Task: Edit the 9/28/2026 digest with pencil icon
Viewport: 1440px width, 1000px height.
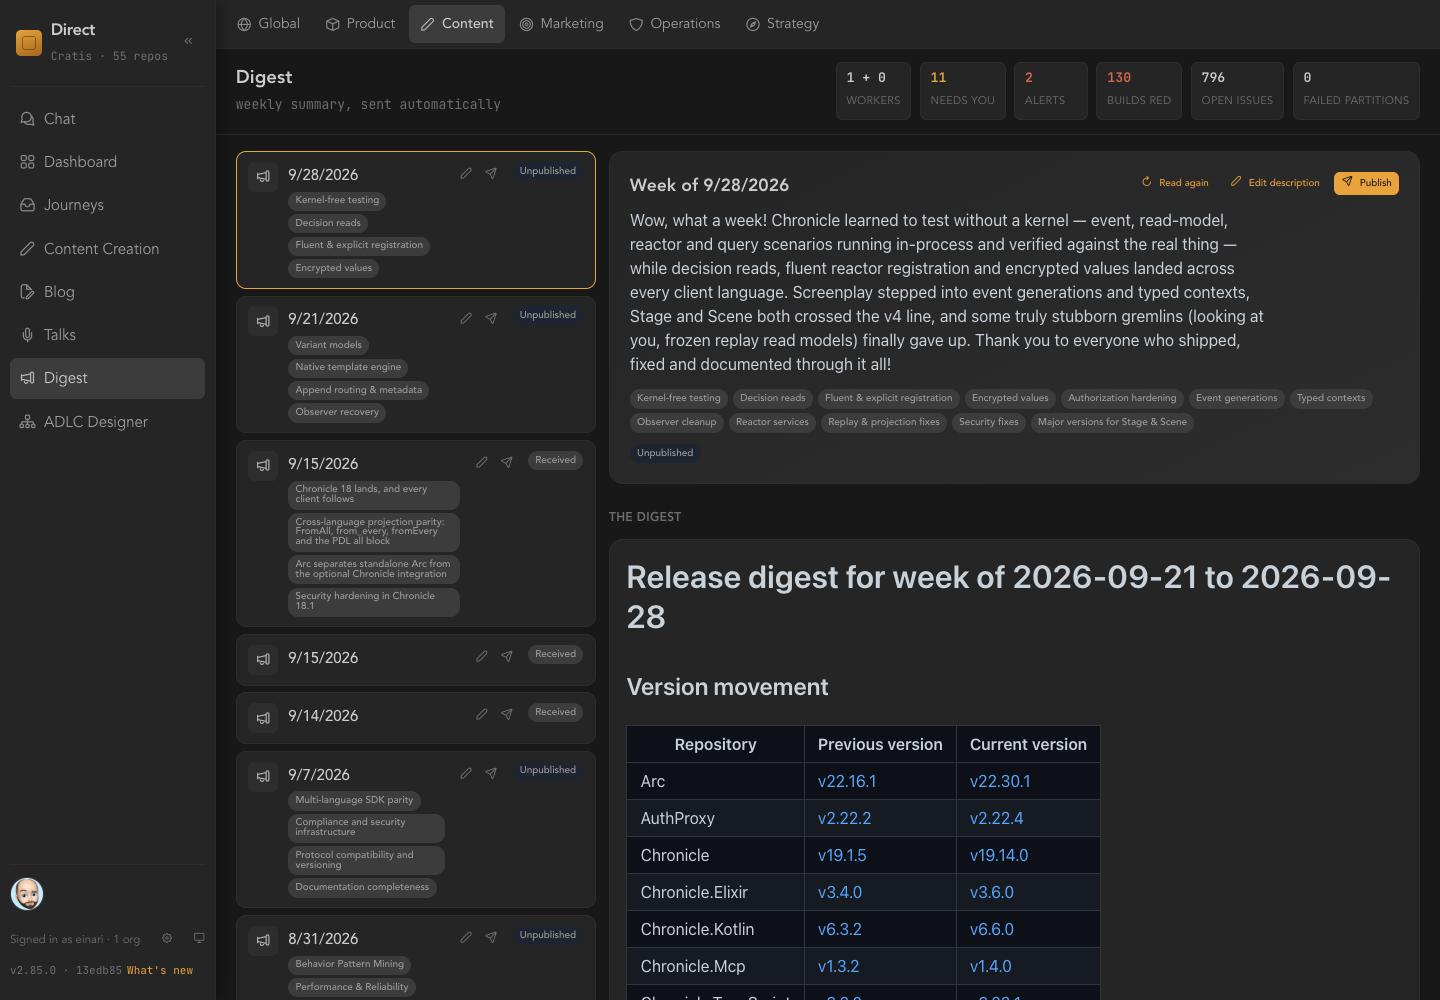Action: click(466, 173)
